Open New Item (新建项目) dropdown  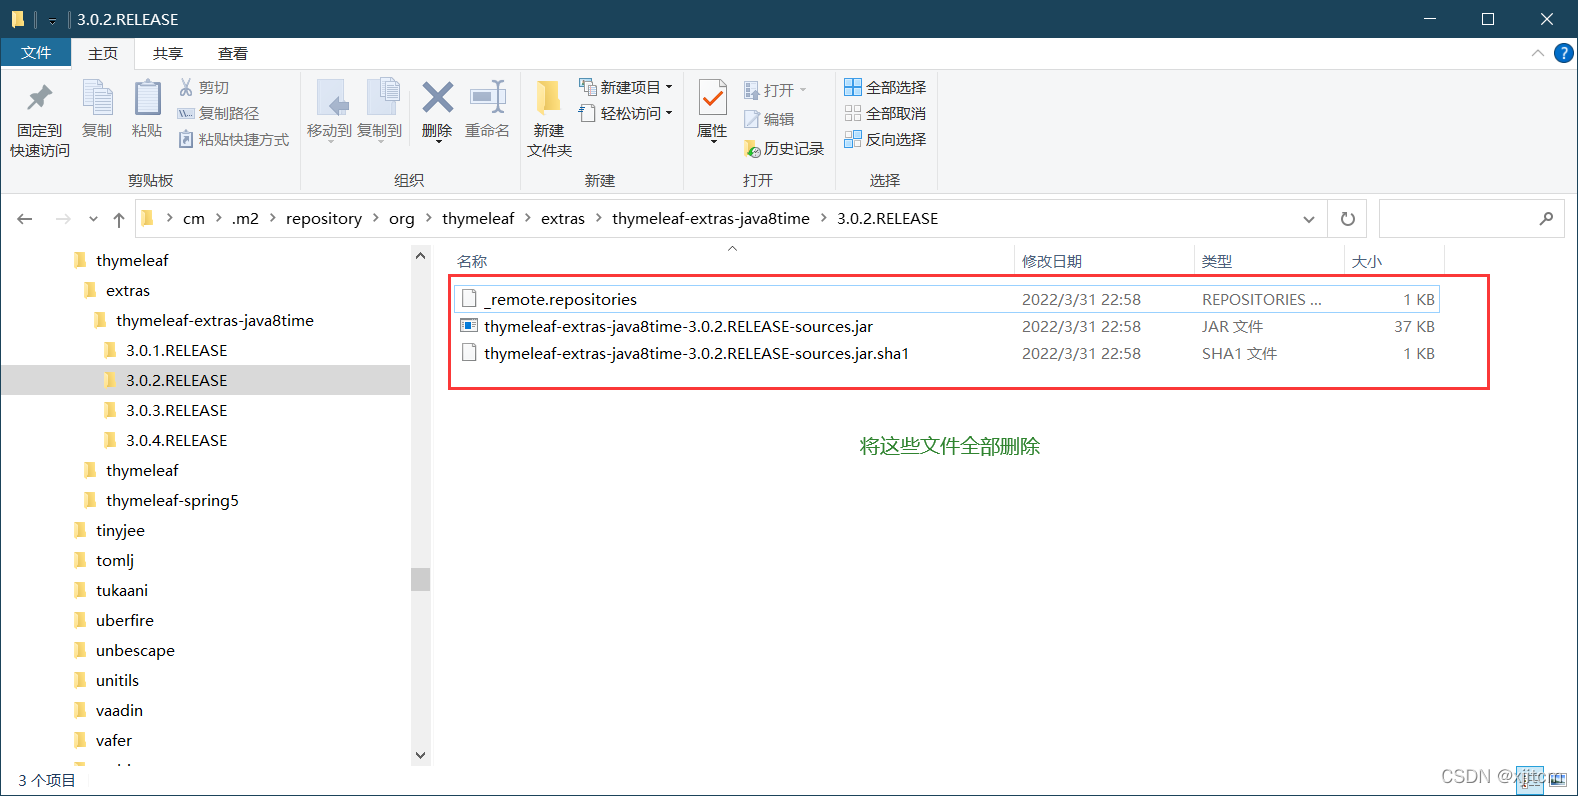[x=626, y=88]
